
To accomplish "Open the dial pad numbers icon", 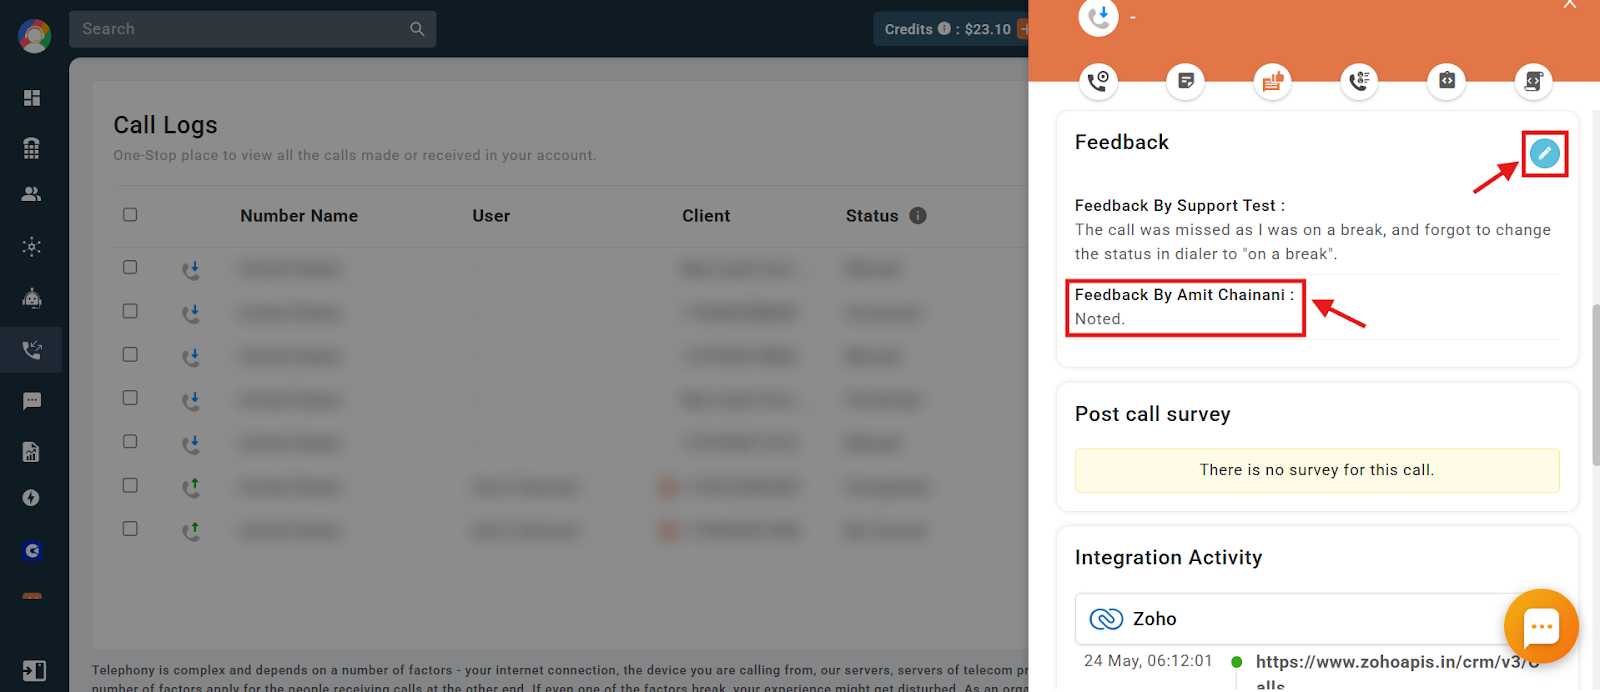I will pos(32,148).
